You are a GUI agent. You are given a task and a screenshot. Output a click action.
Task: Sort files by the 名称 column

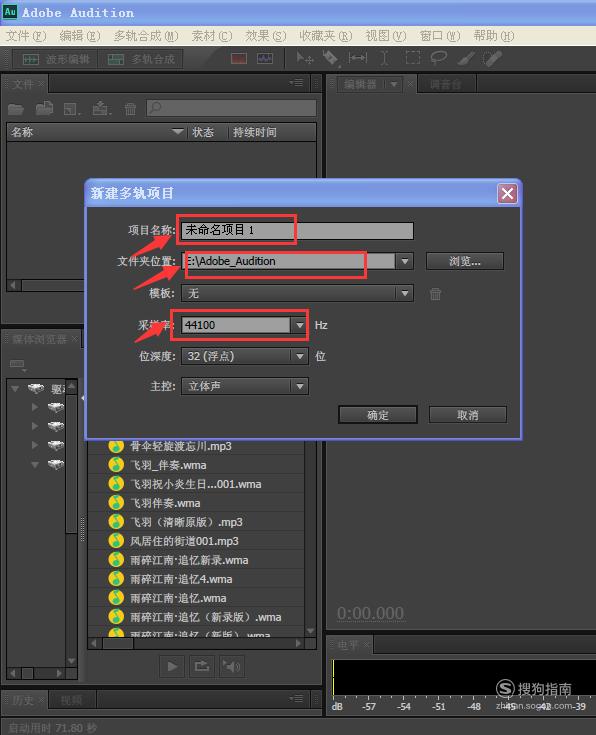pyautogui.click(x=97, y=132)
